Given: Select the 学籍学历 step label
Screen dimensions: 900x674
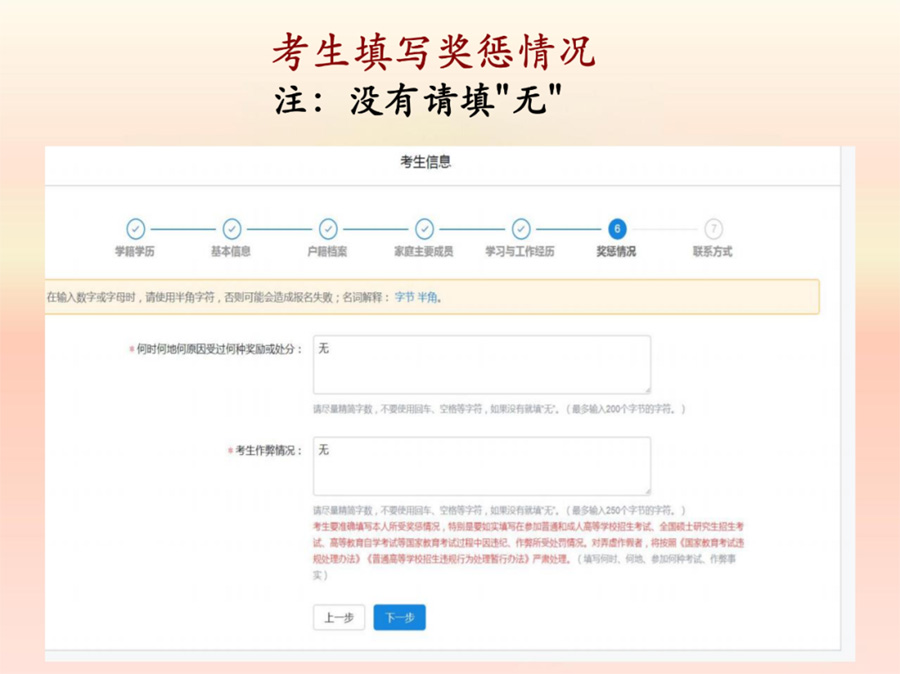Looking at the screenshot, I should pos(135,252).
